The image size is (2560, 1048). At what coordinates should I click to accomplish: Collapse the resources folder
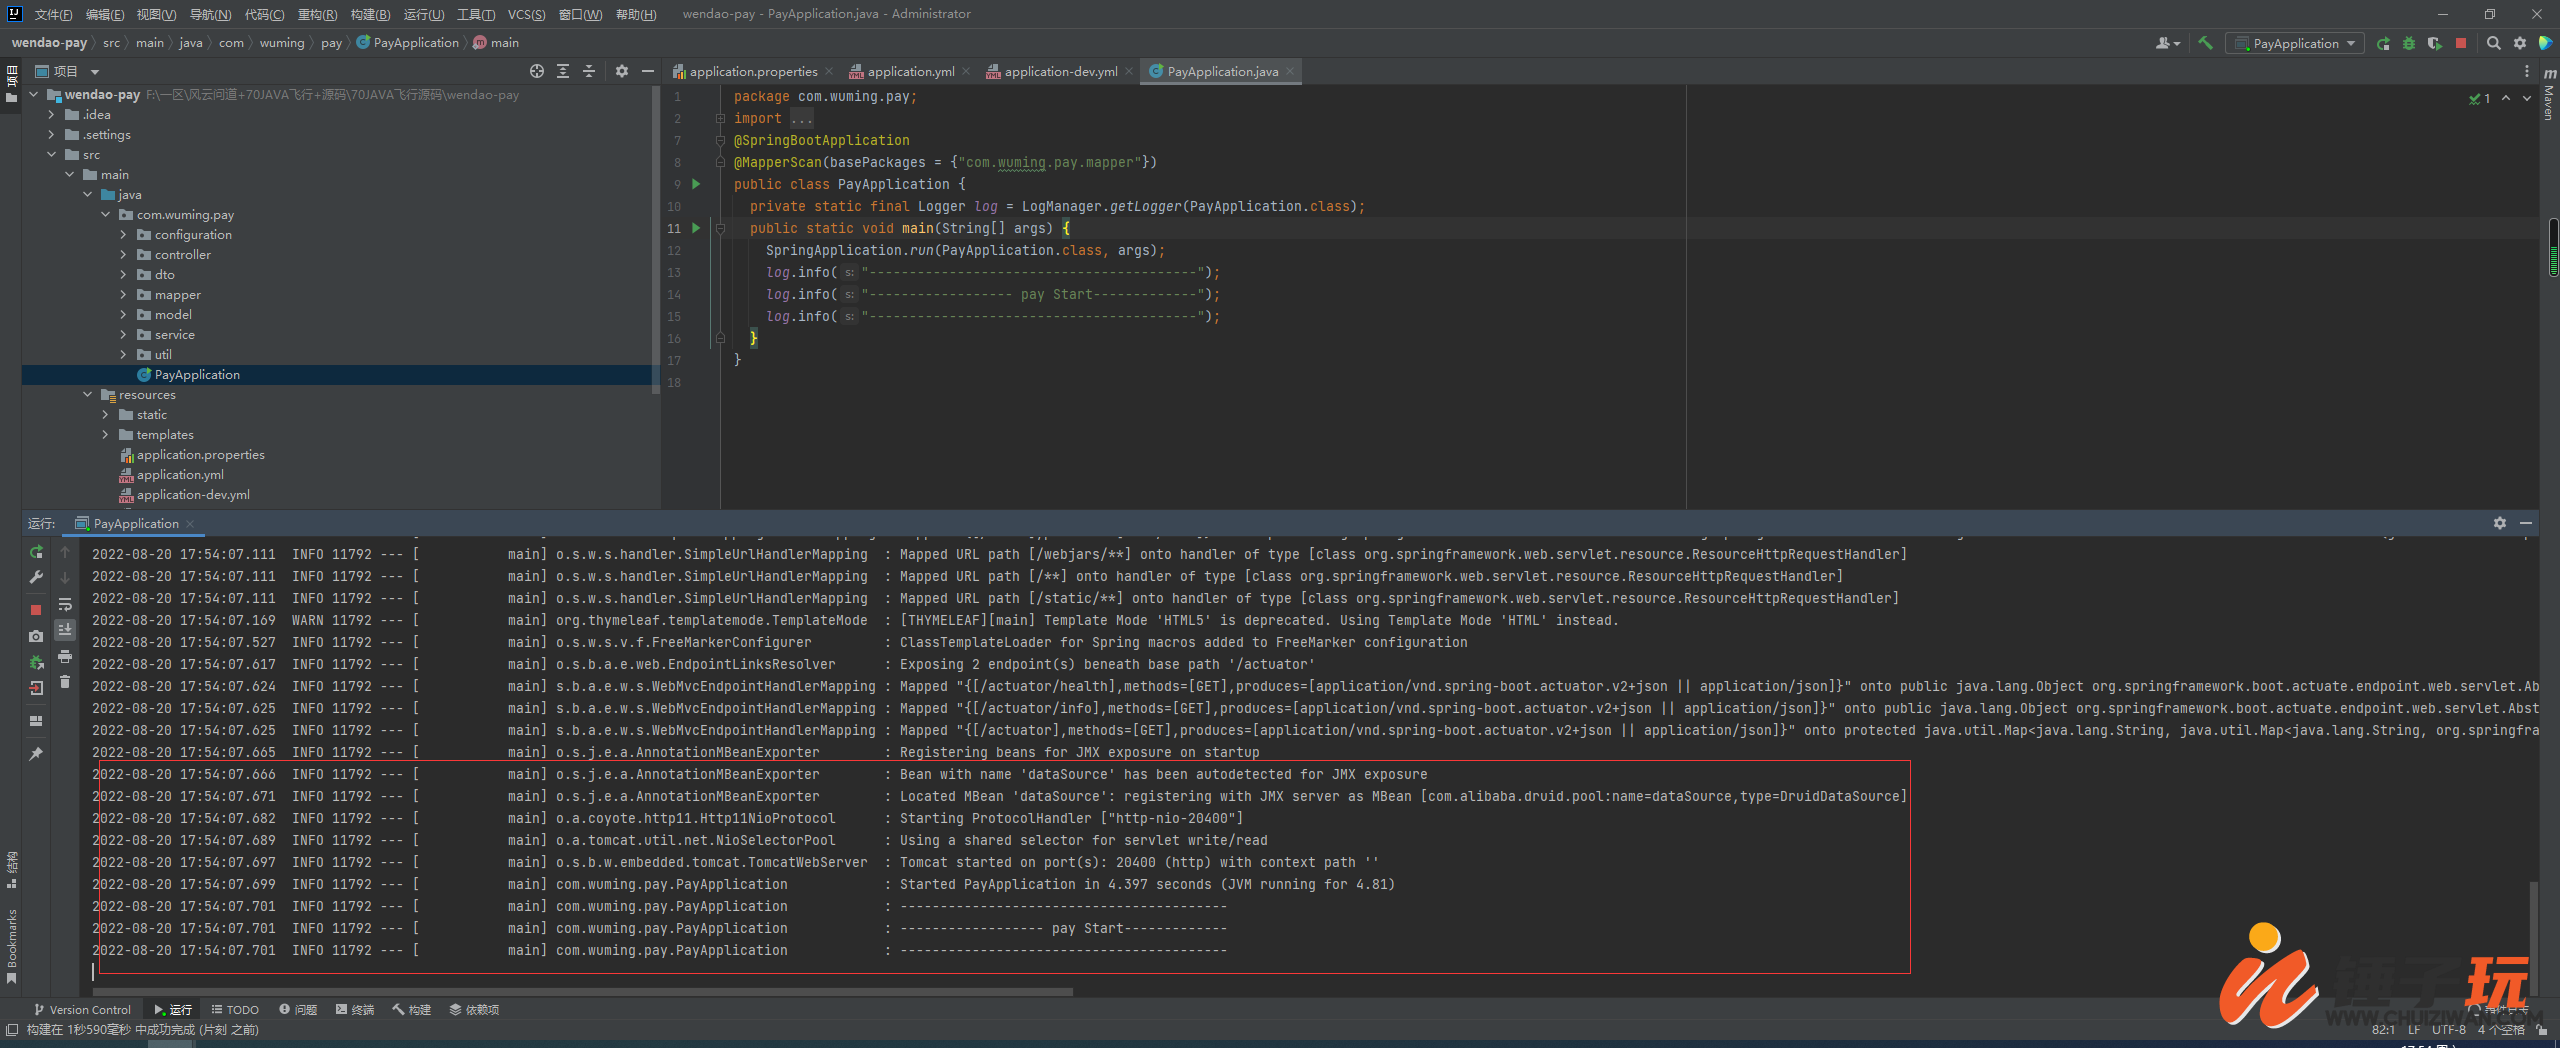(x=88, y=395)
